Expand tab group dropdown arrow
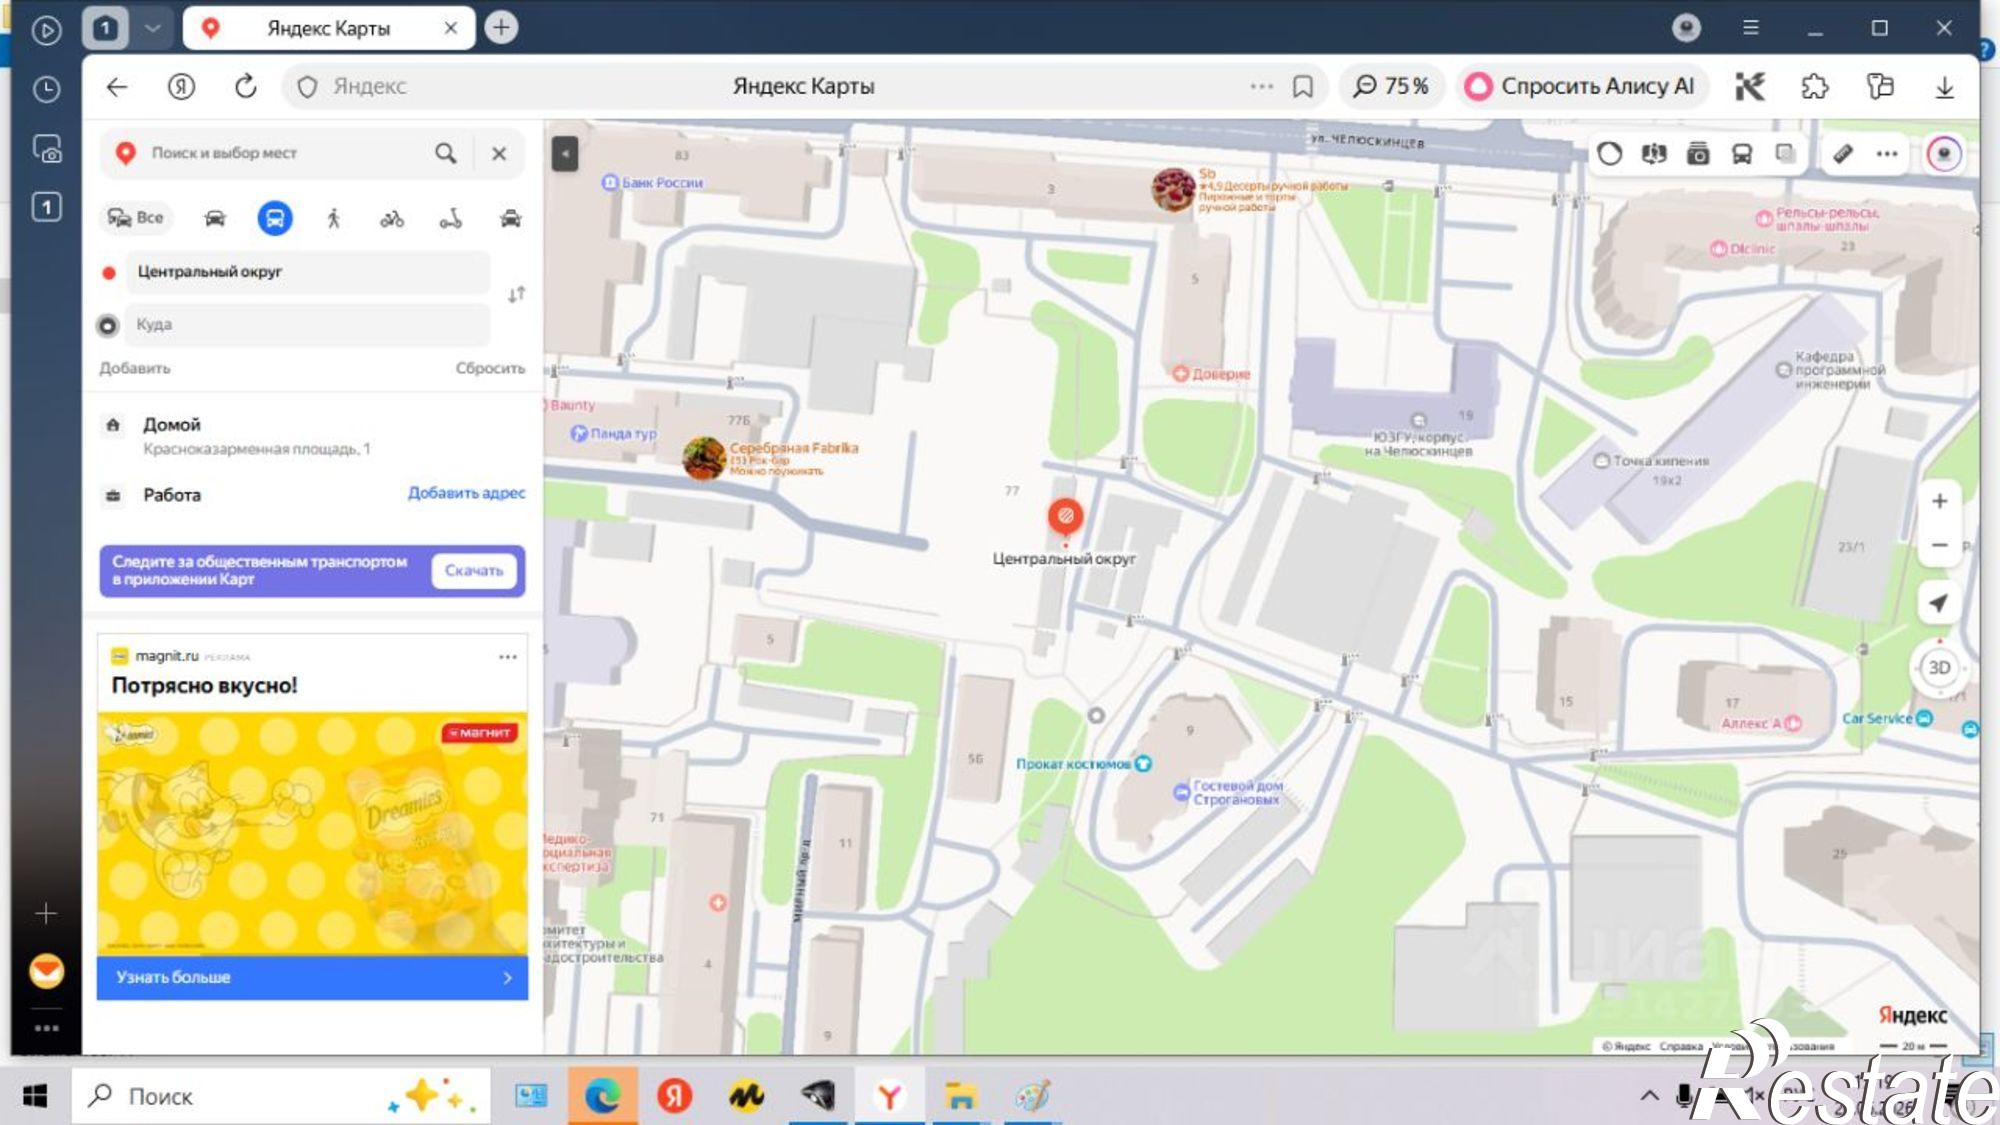Image resolution: width=2000 pixels, height=1125 pixels. pyautogui.click(x=152, y=28)
